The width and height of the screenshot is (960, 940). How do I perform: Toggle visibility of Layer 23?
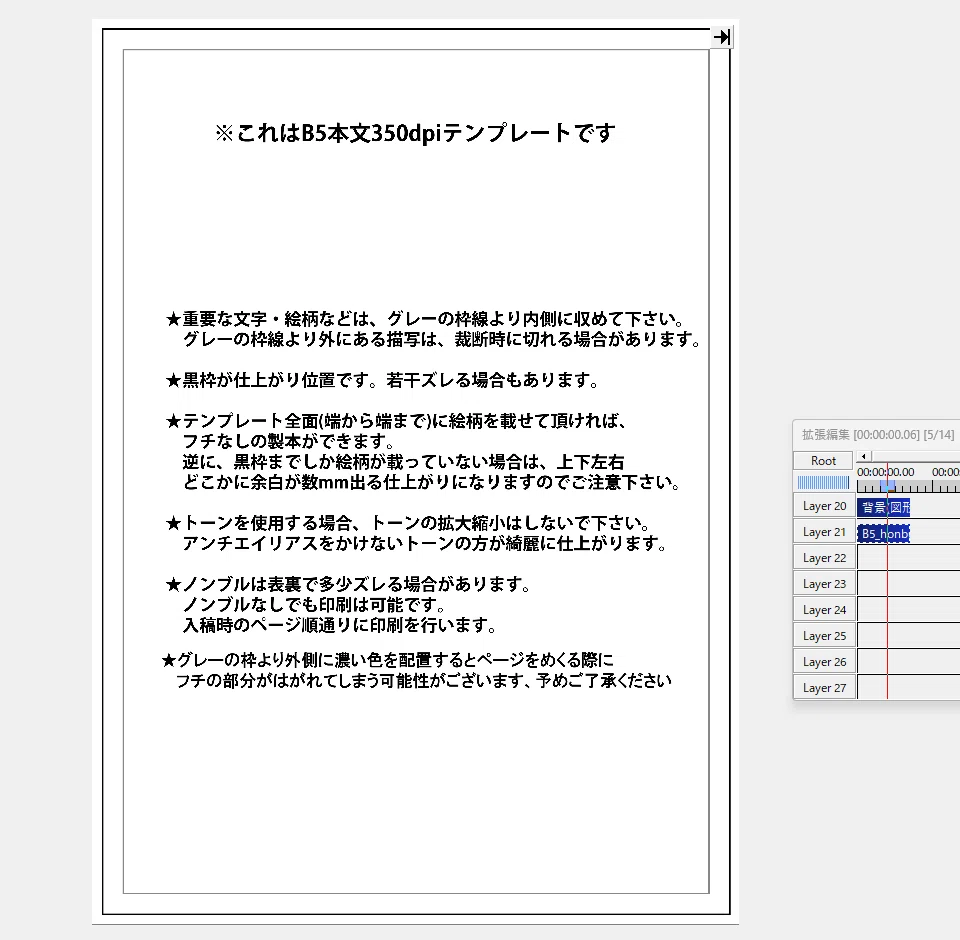click(x=824, y=584)
